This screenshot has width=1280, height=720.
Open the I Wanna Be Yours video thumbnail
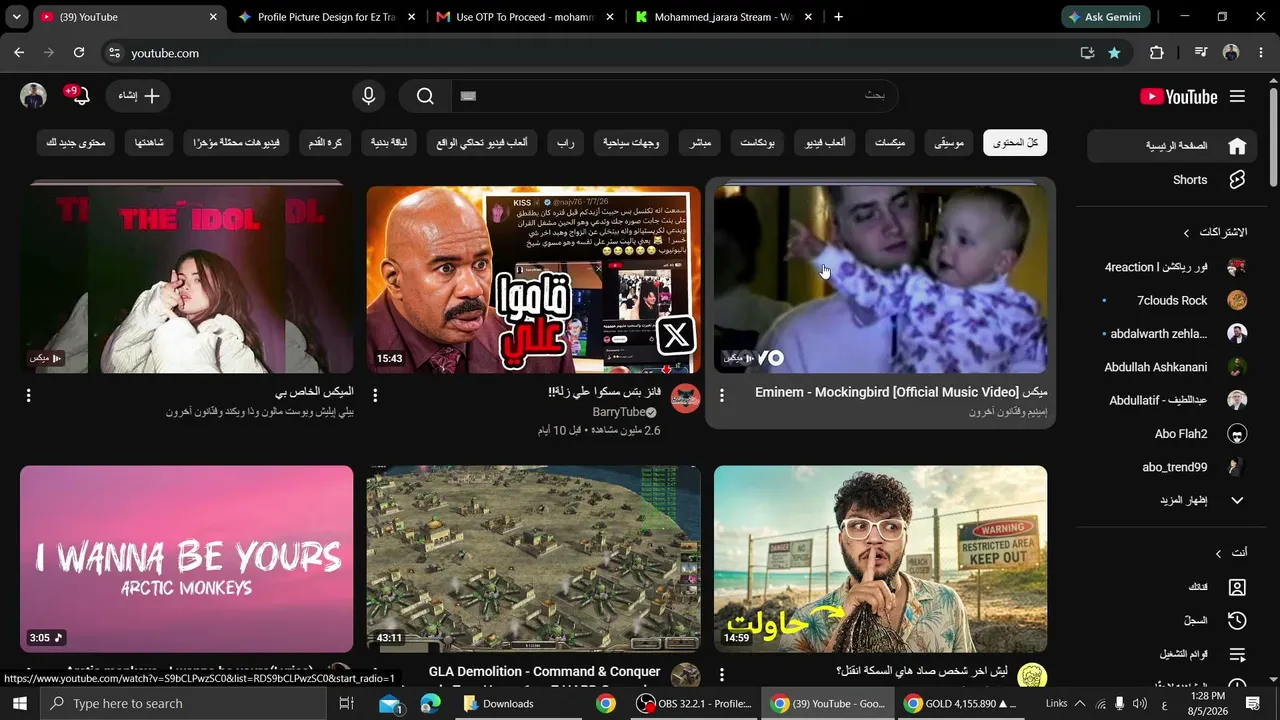point(187,559)
